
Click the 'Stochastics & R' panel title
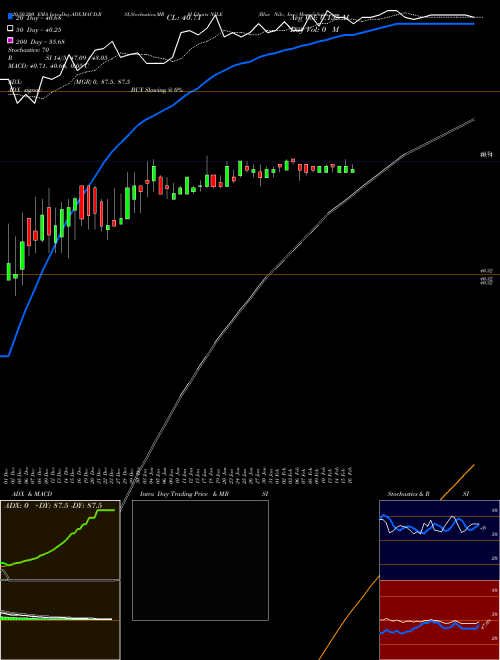408,494
